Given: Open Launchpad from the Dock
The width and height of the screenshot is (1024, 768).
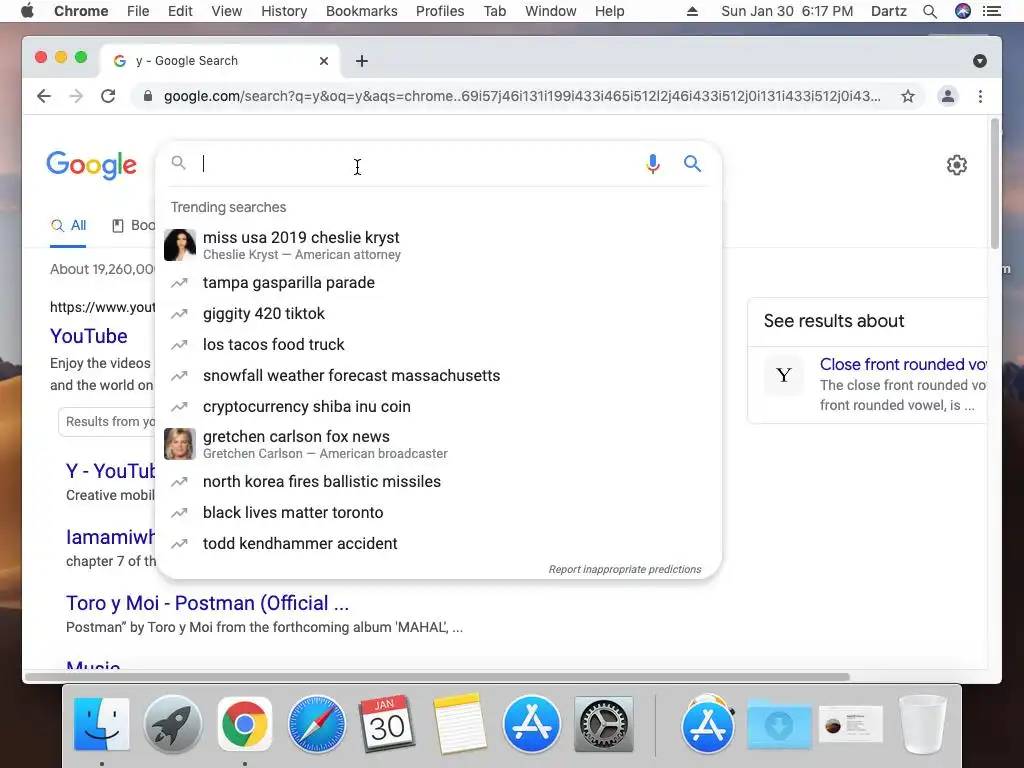Looking at the screenshot, I should pyautogui.click(x=173, y=724).
